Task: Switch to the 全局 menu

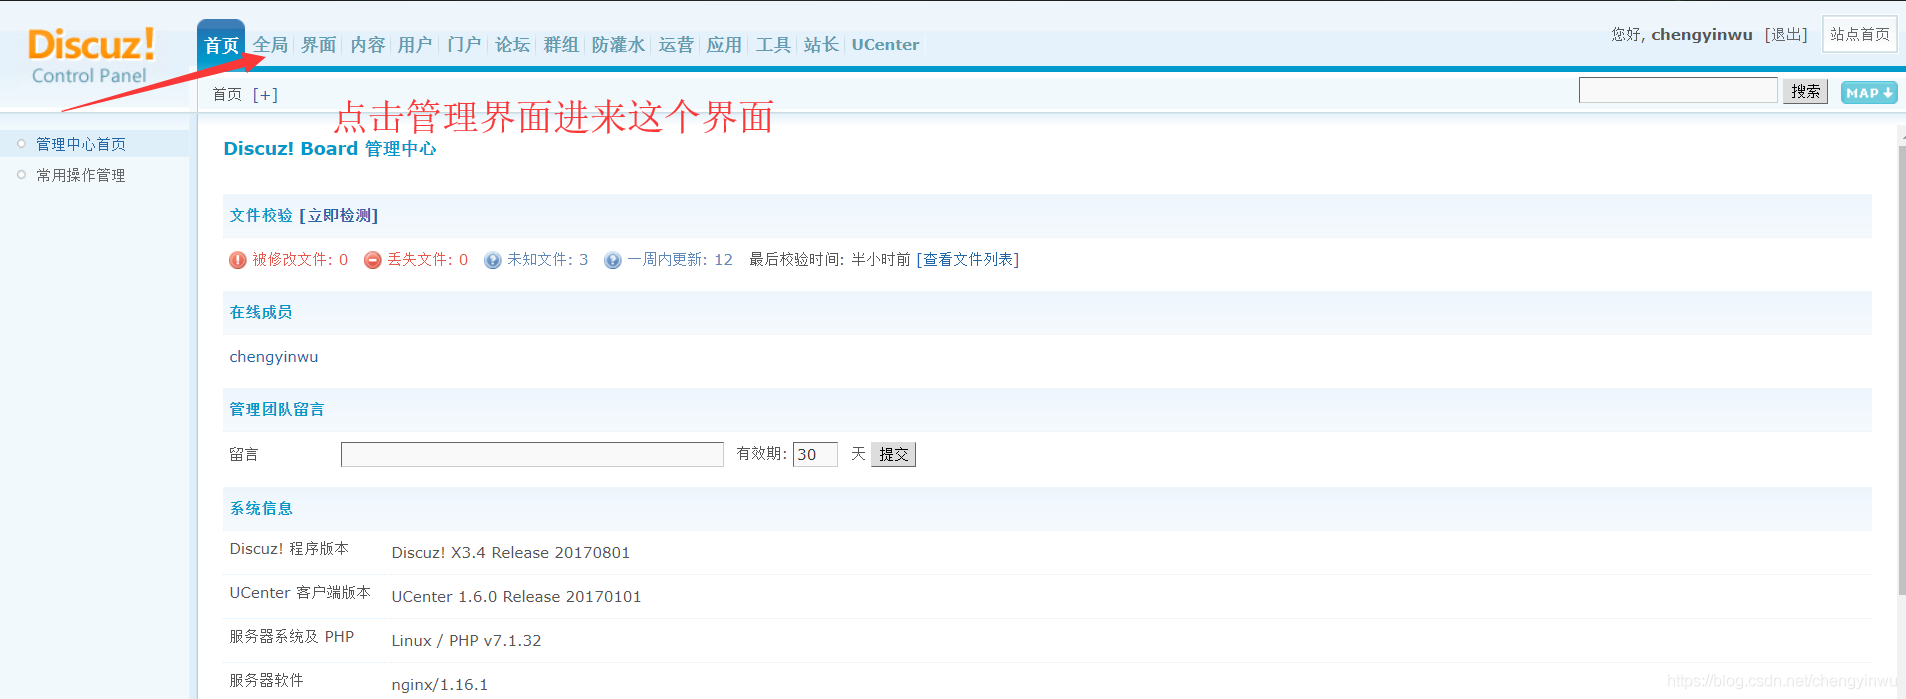Action: [270, 44]
